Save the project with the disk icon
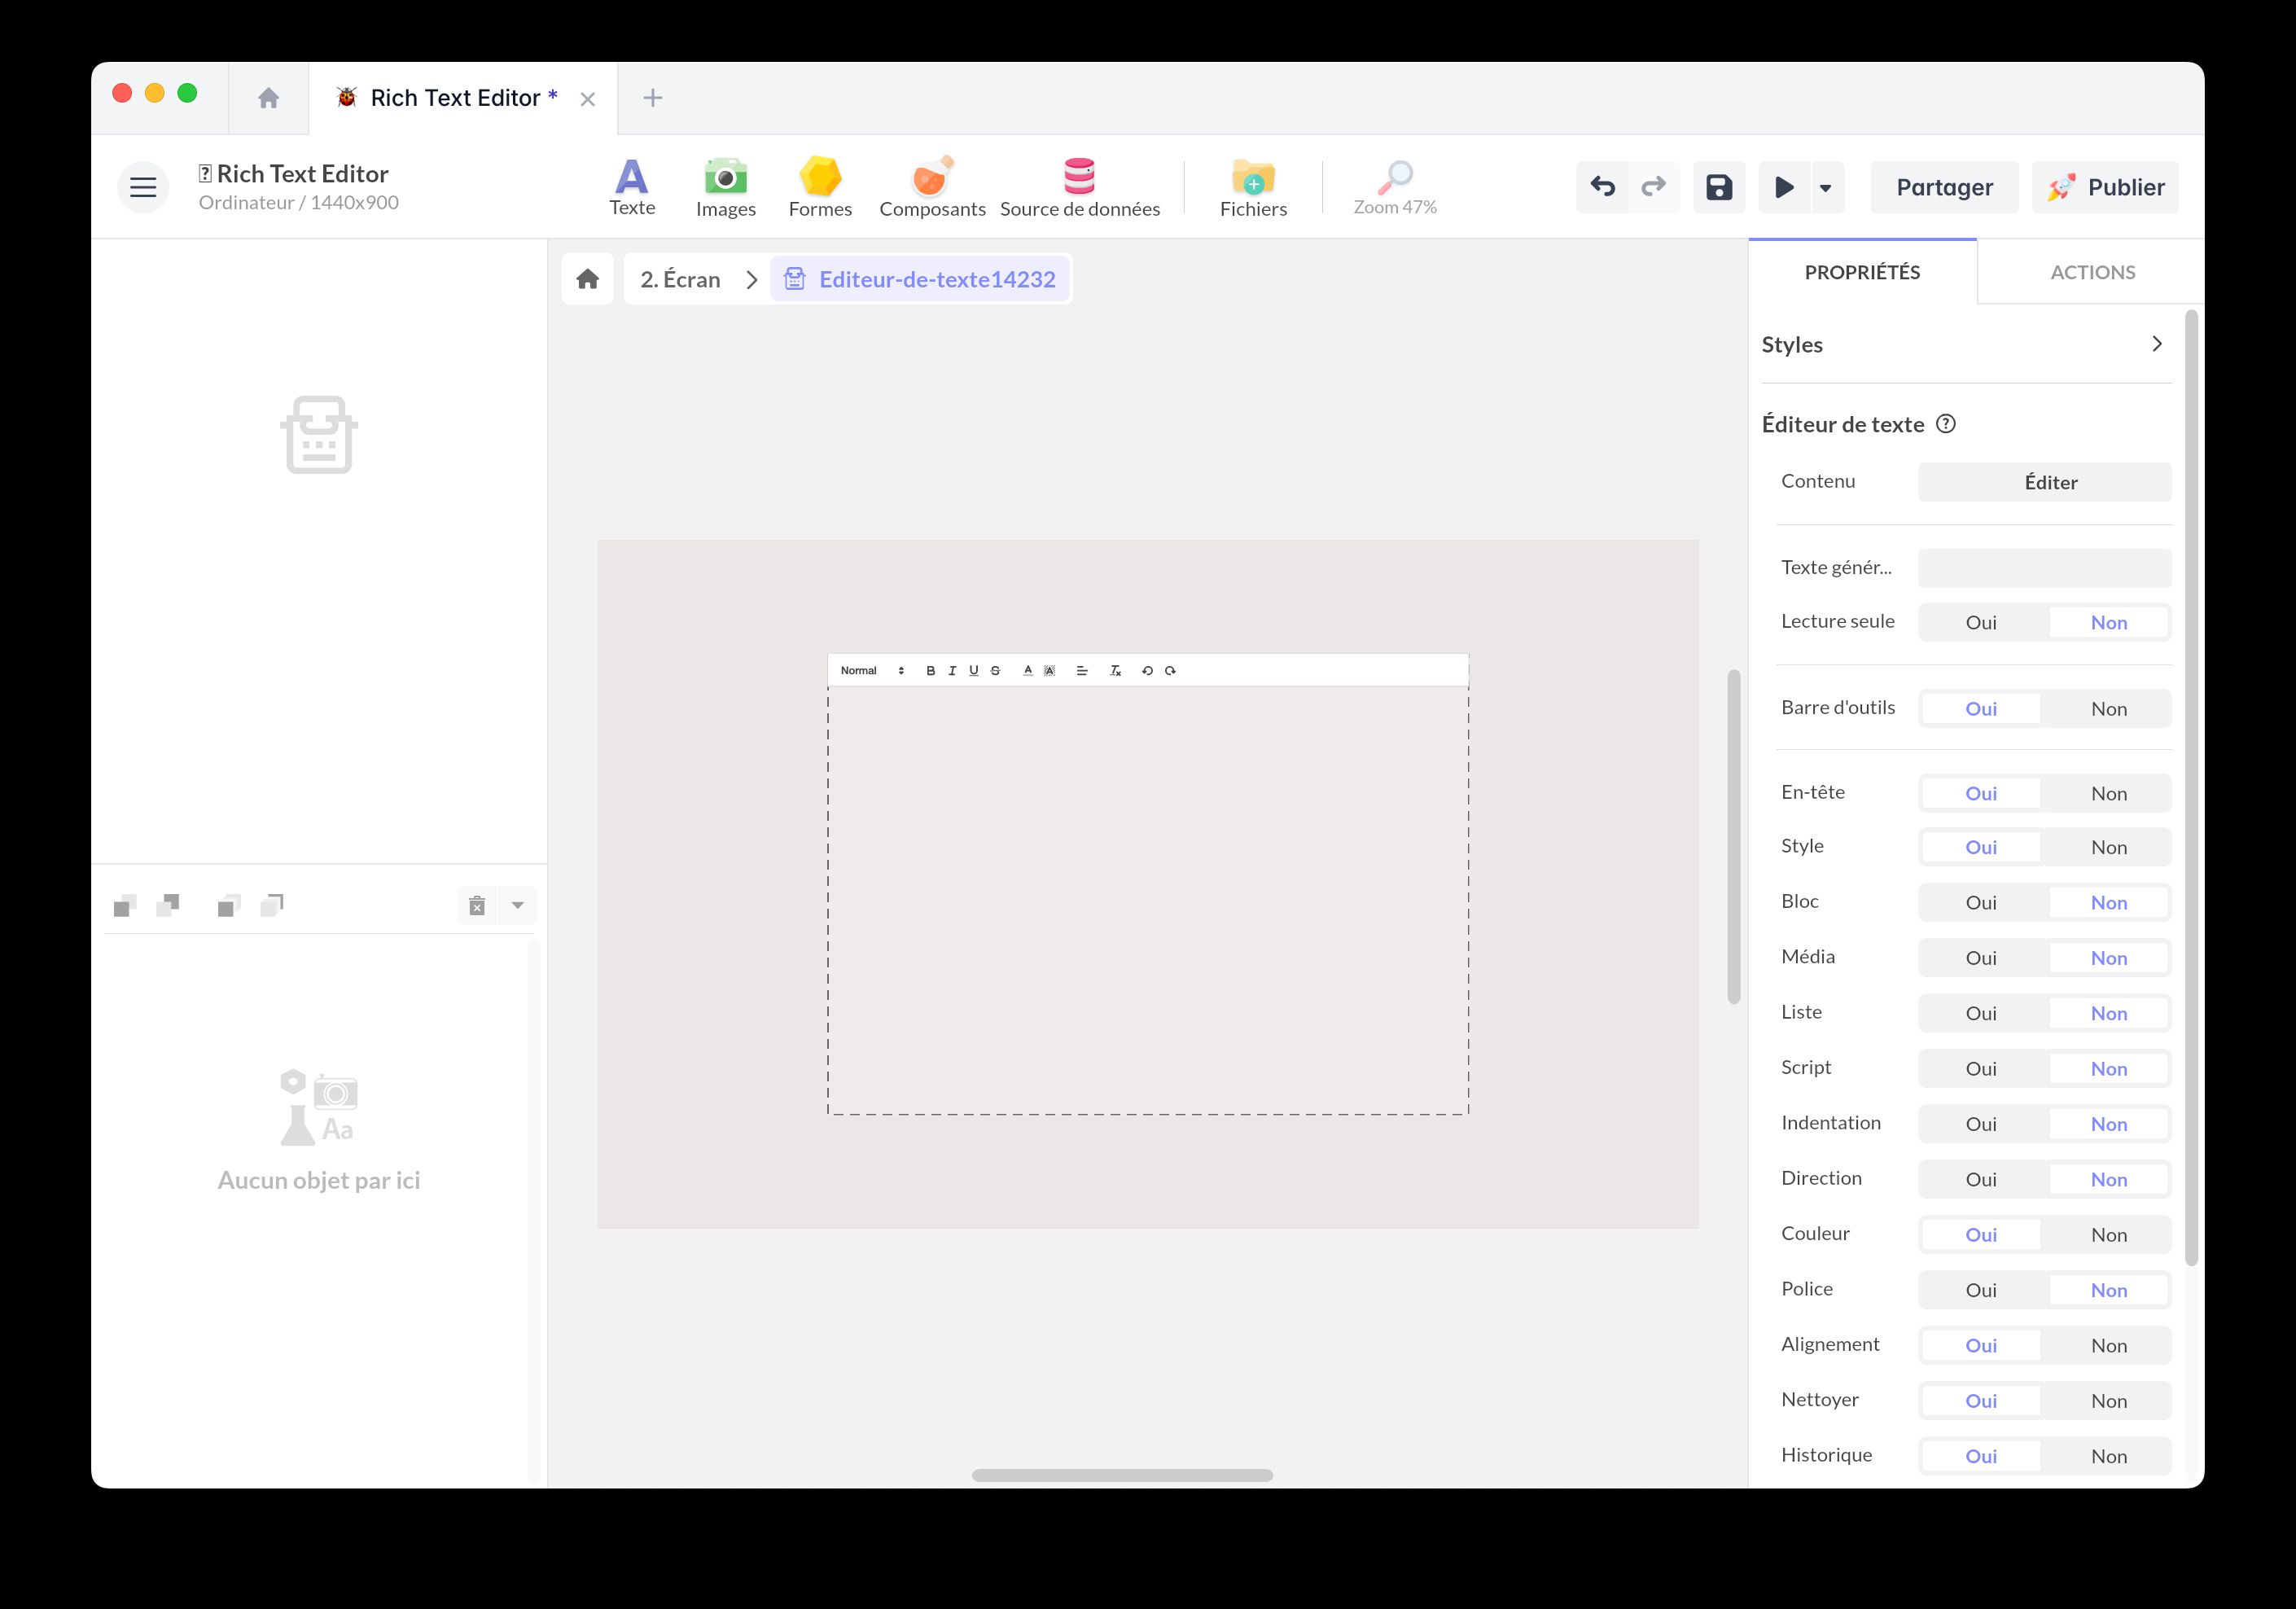Viewport: 2296px width, 1609px height. (1718, 187)
